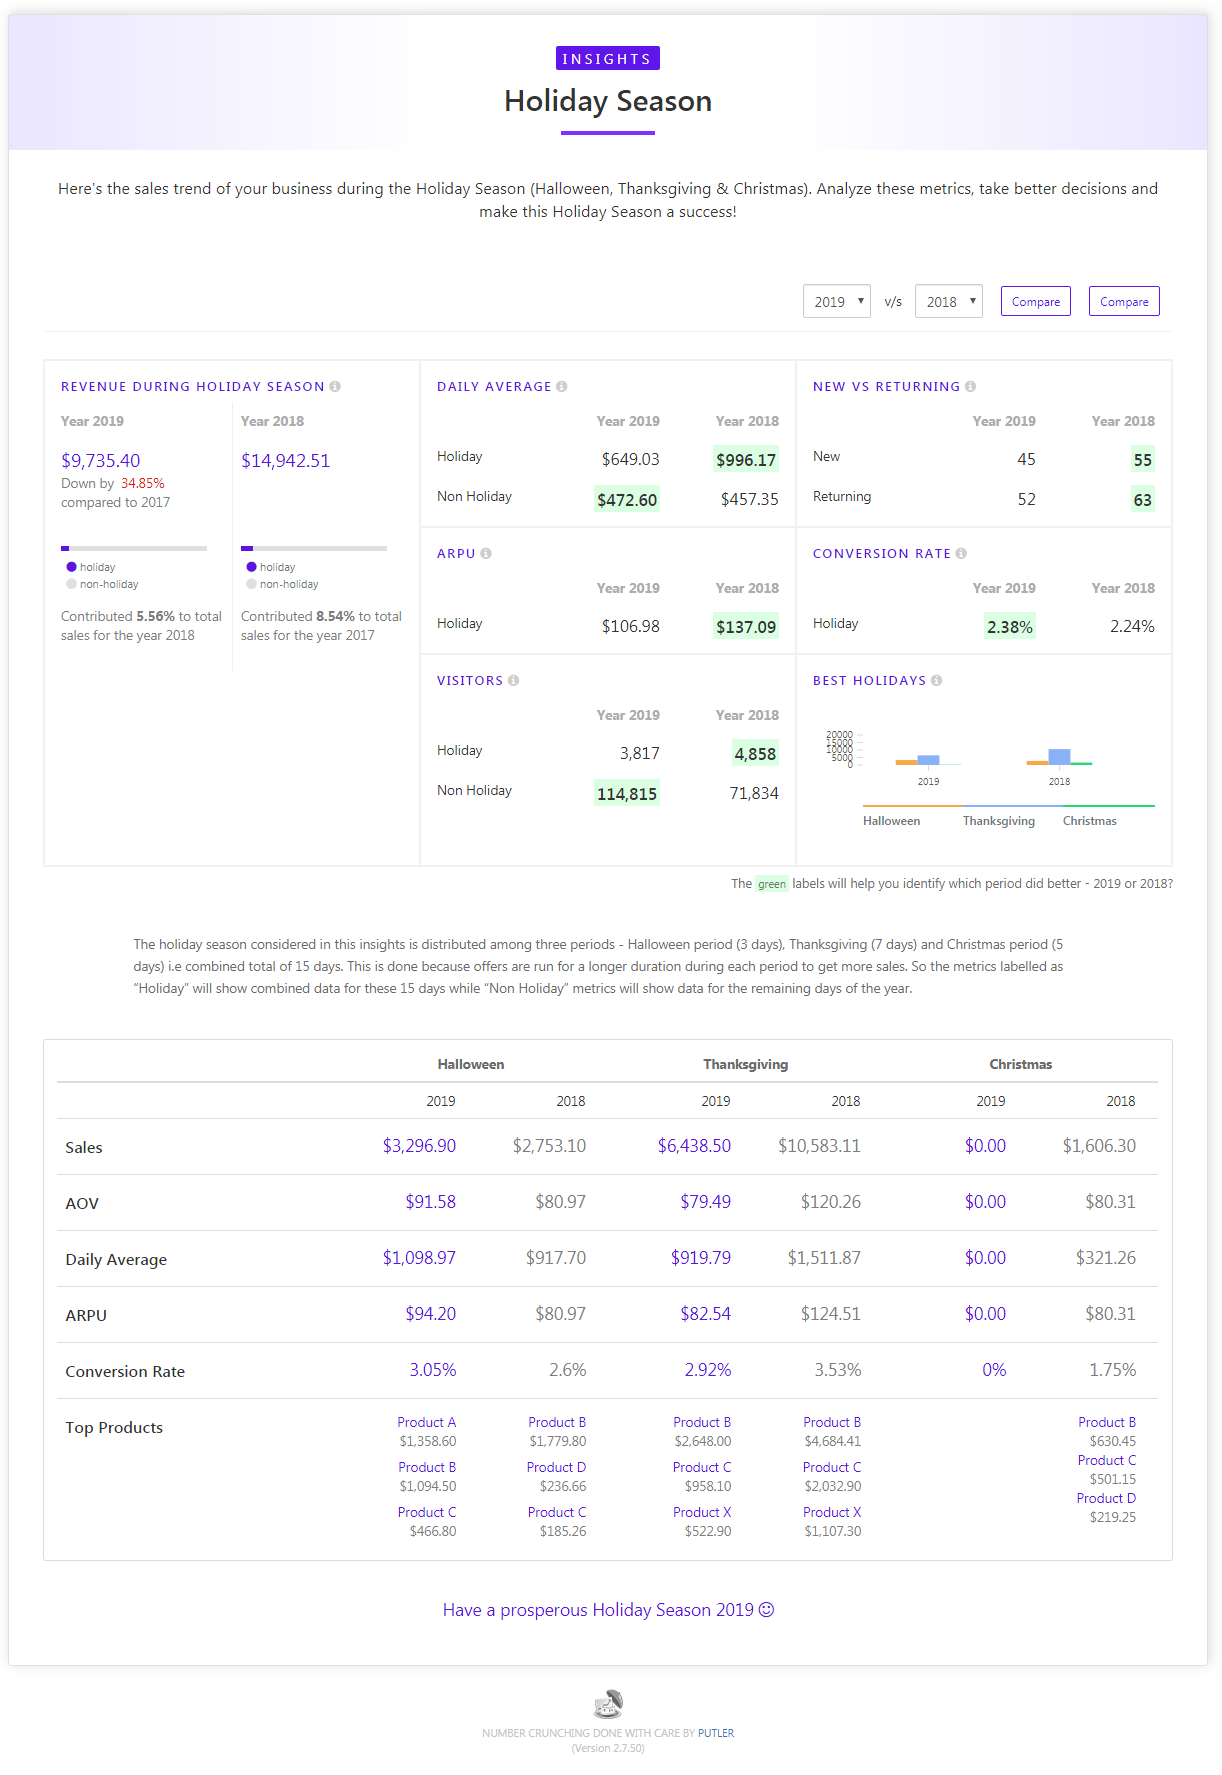Click Have a prosperous Holiday Season 2019 text
Screen dimensions: 1222x1775
pyautogui.click(x=598, y=1610)
